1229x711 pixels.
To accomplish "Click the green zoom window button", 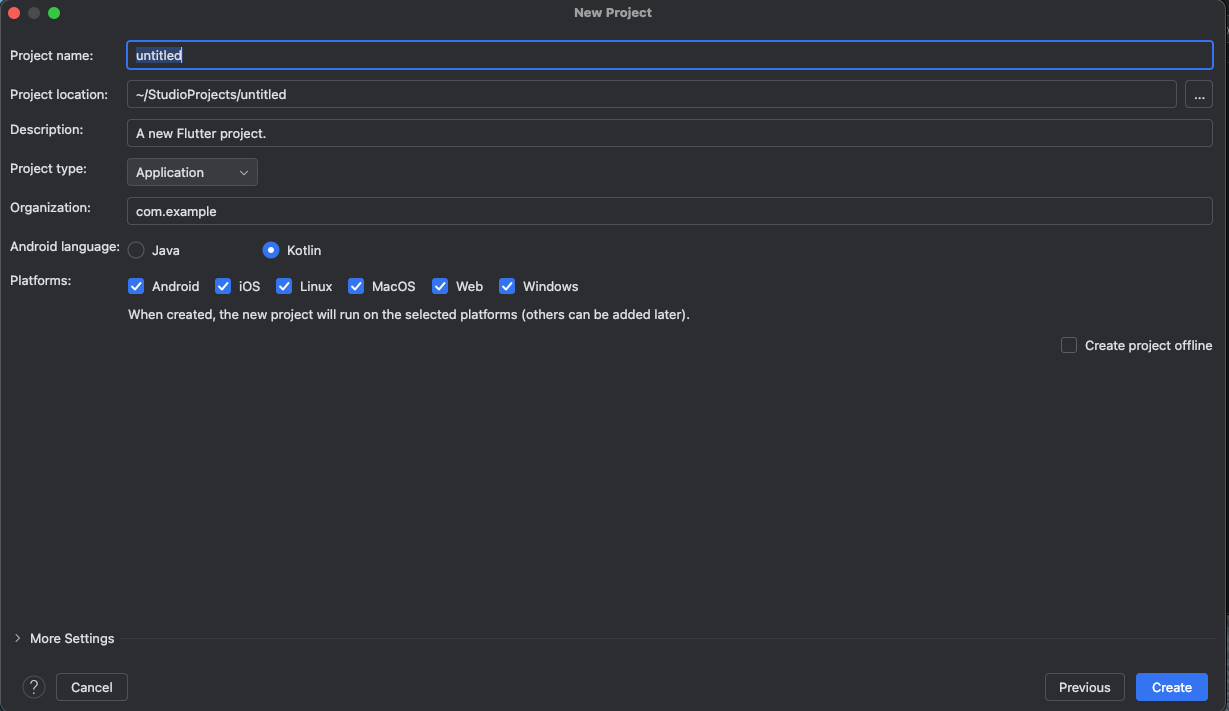I will tap(54, 13).
